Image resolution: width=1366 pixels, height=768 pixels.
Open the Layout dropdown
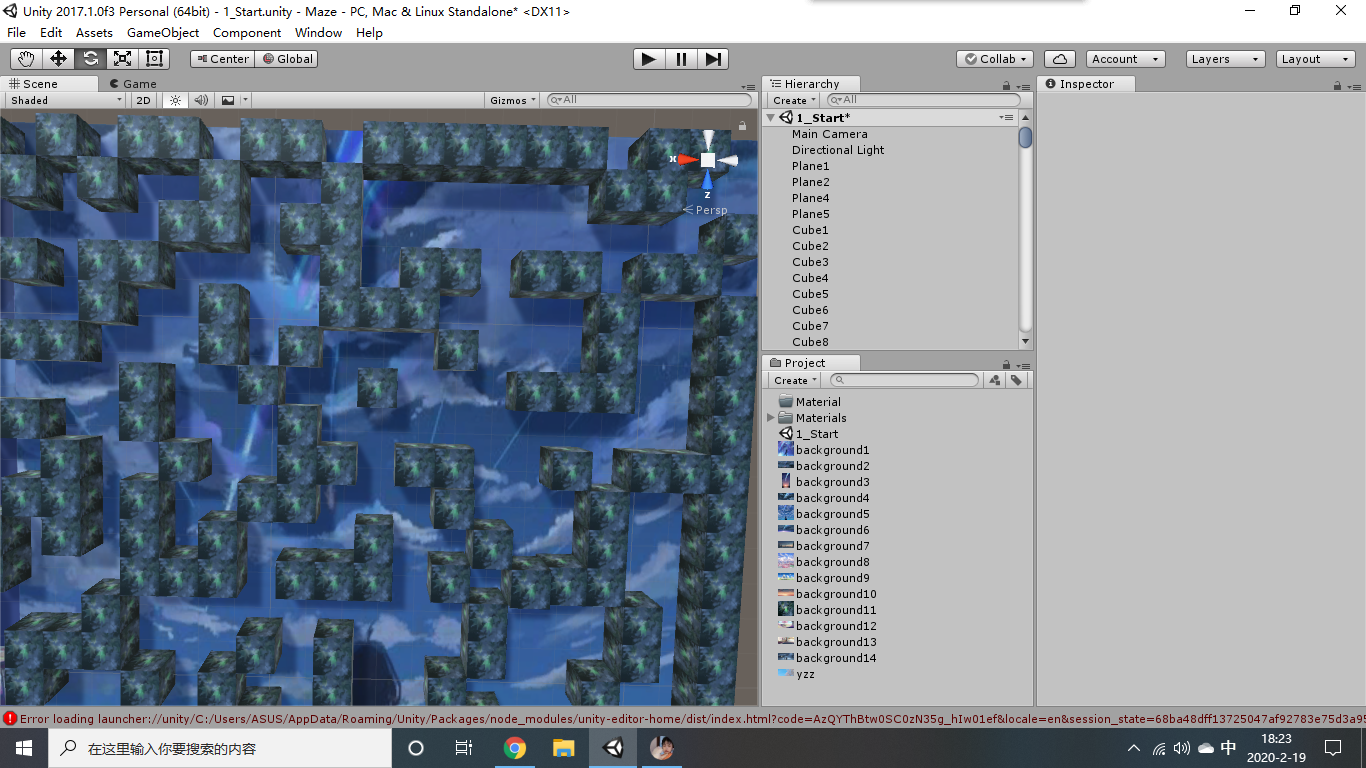[x=1313, y=58]
